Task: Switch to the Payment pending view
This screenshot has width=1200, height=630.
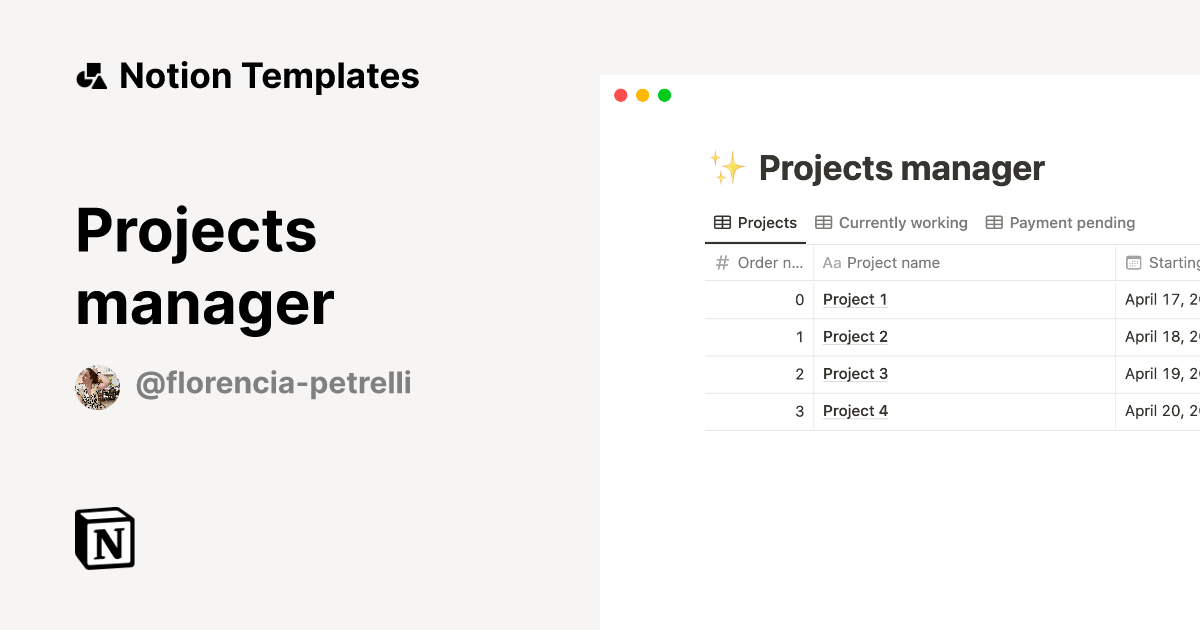Action: tap(1072, 222)
